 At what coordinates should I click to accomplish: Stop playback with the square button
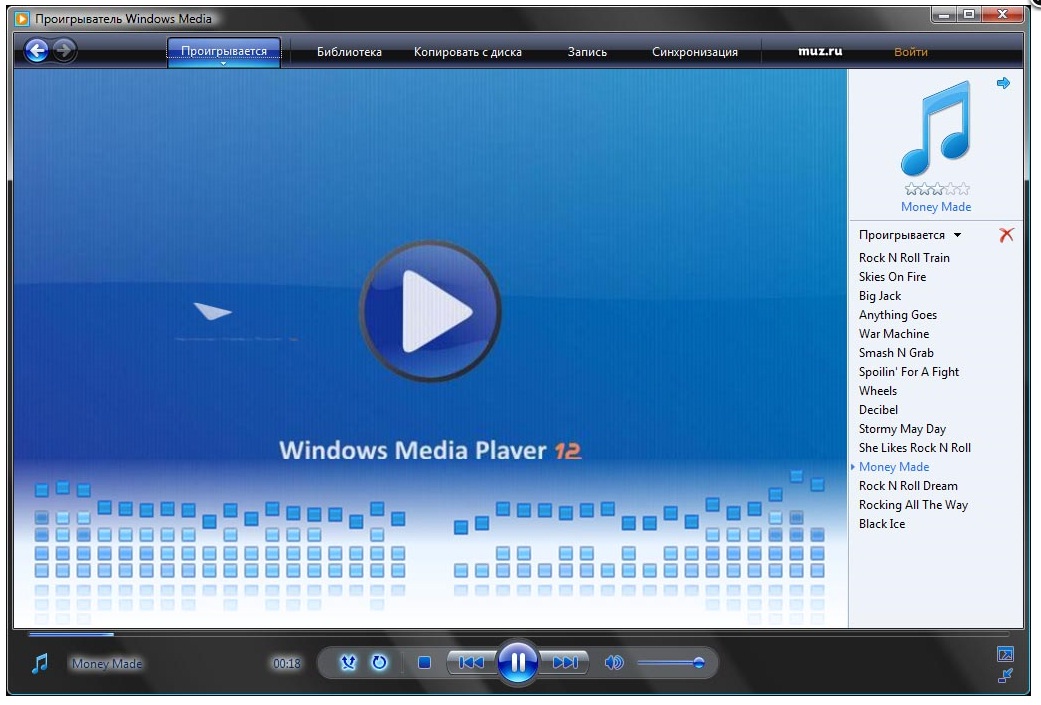[x=424, y=663]
